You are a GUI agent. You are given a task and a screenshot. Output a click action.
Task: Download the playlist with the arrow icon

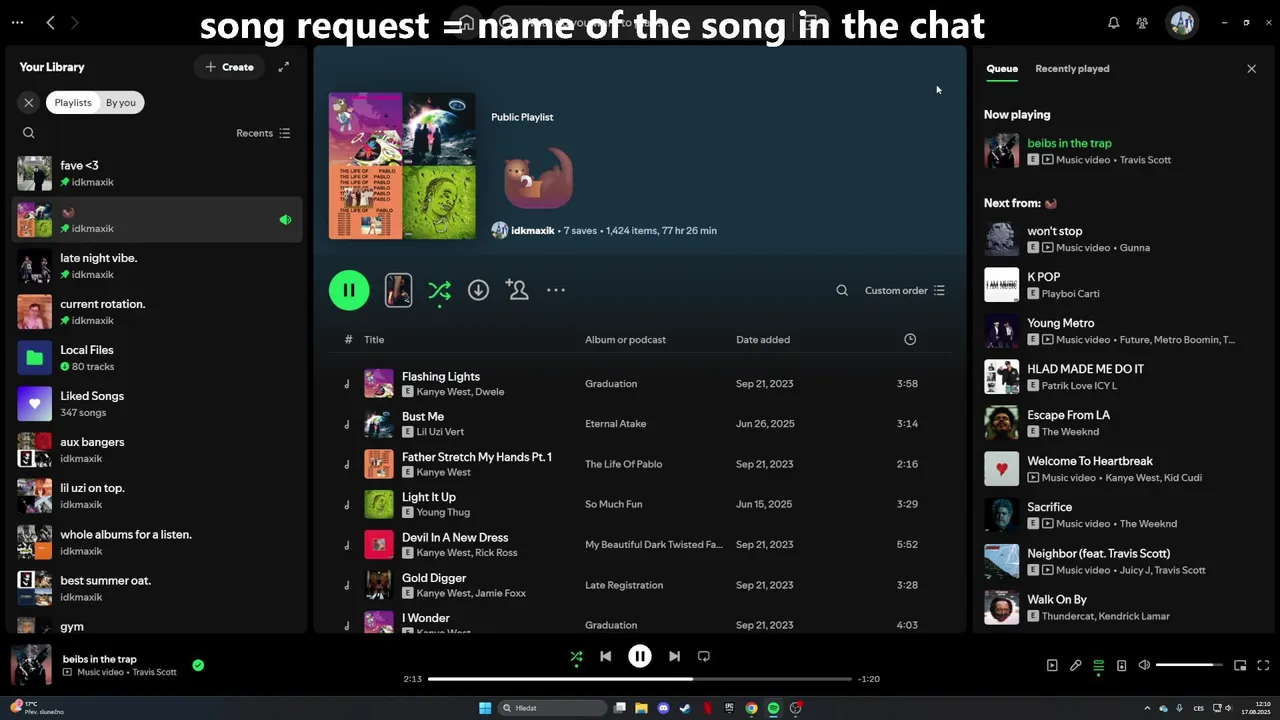[478, 290]
